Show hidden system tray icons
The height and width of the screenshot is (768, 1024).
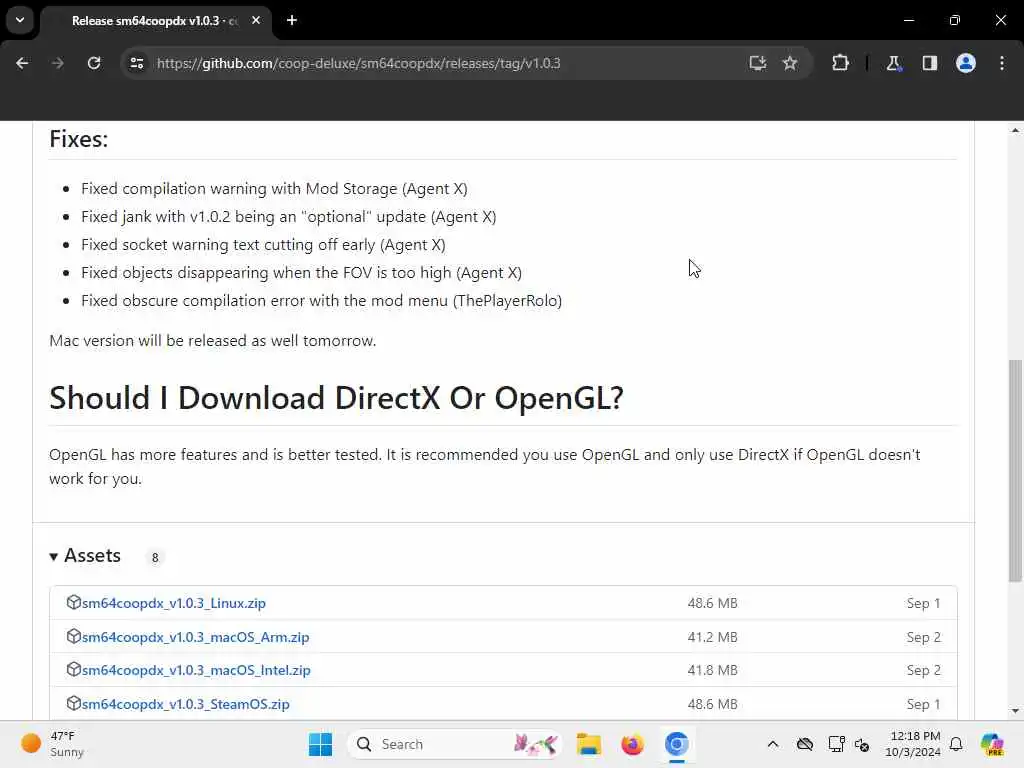point(773,744)
